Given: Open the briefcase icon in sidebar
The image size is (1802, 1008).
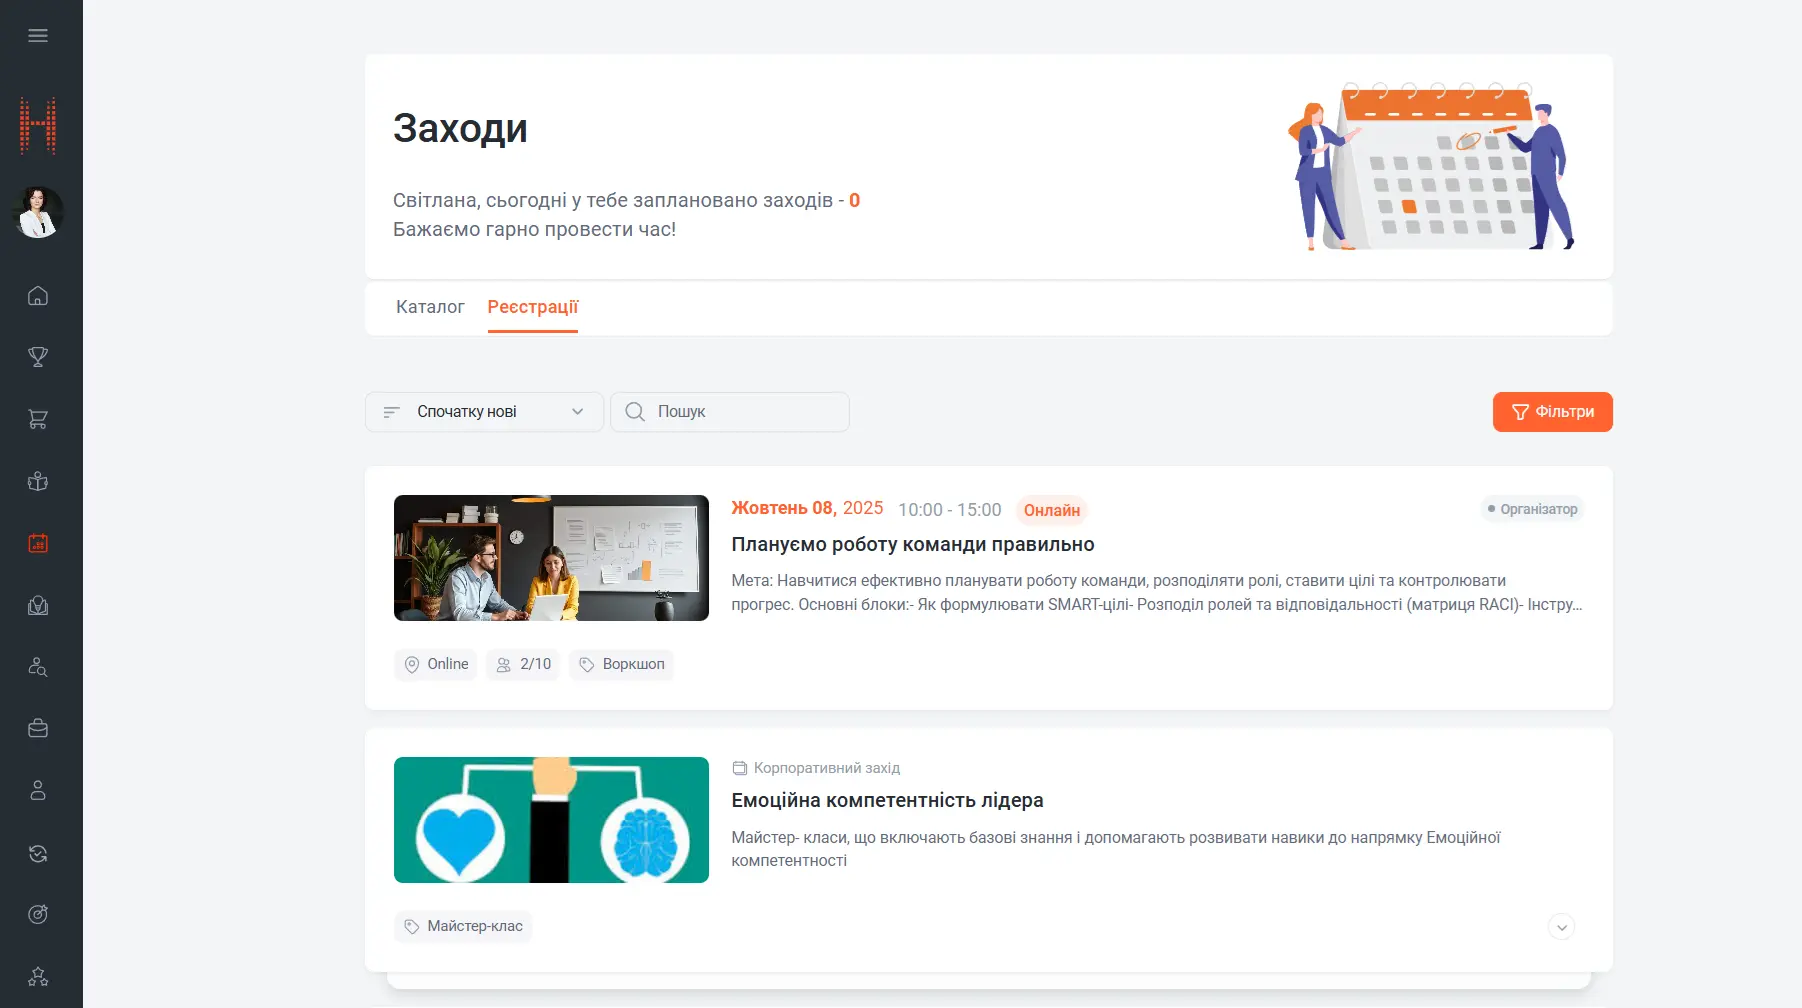Looking at the screenshot, I should [x=38, y=729].
